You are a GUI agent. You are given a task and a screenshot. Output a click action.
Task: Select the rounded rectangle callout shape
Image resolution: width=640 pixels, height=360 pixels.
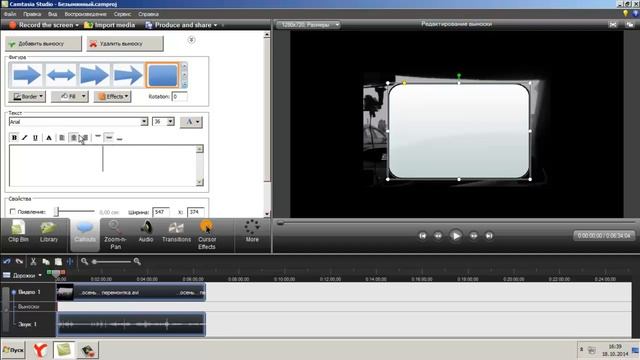[x=162, y=75]
